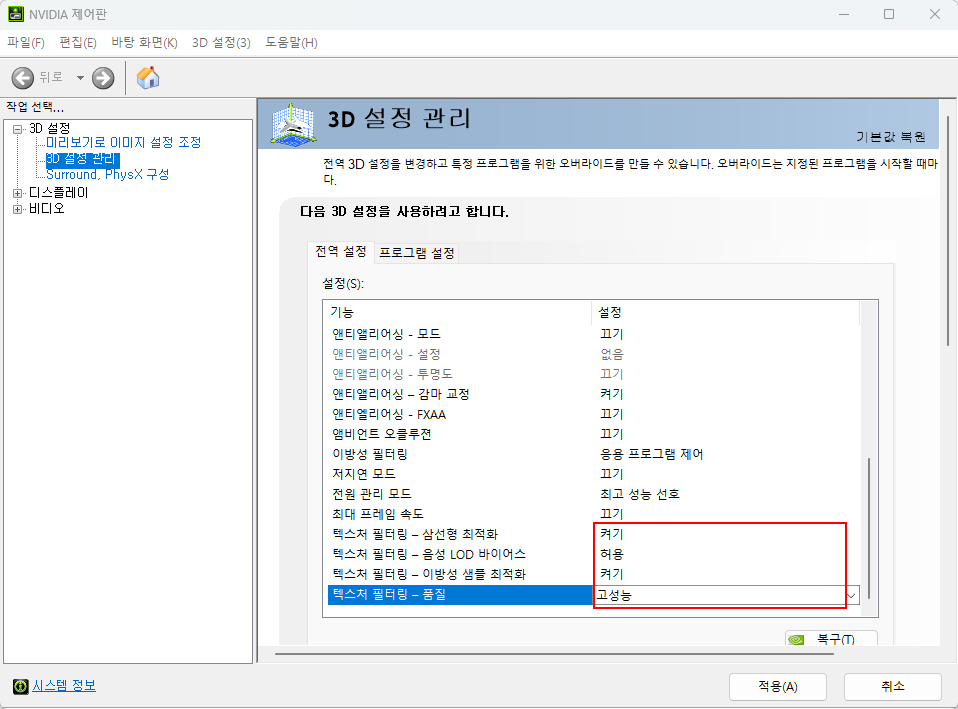Select the 저지연 모드 row
Screen dimensions: 958x709
(x=593, y=474)
